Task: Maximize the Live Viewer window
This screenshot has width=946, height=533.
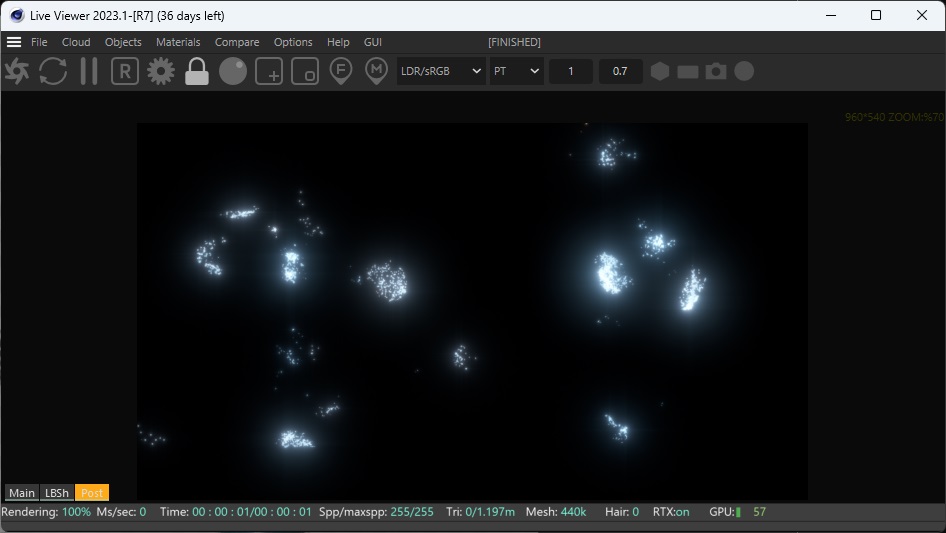Action: [x=876, y=16]
